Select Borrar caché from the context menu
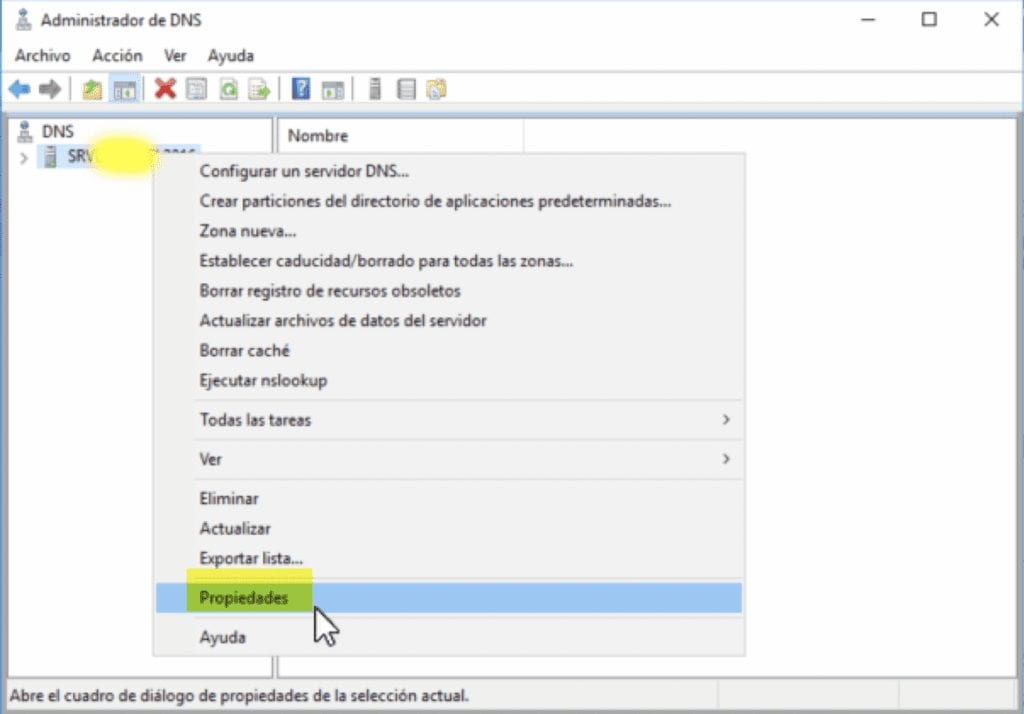Image resolution: width=1024 pixels, height=714 pixels. click(242, 351)
